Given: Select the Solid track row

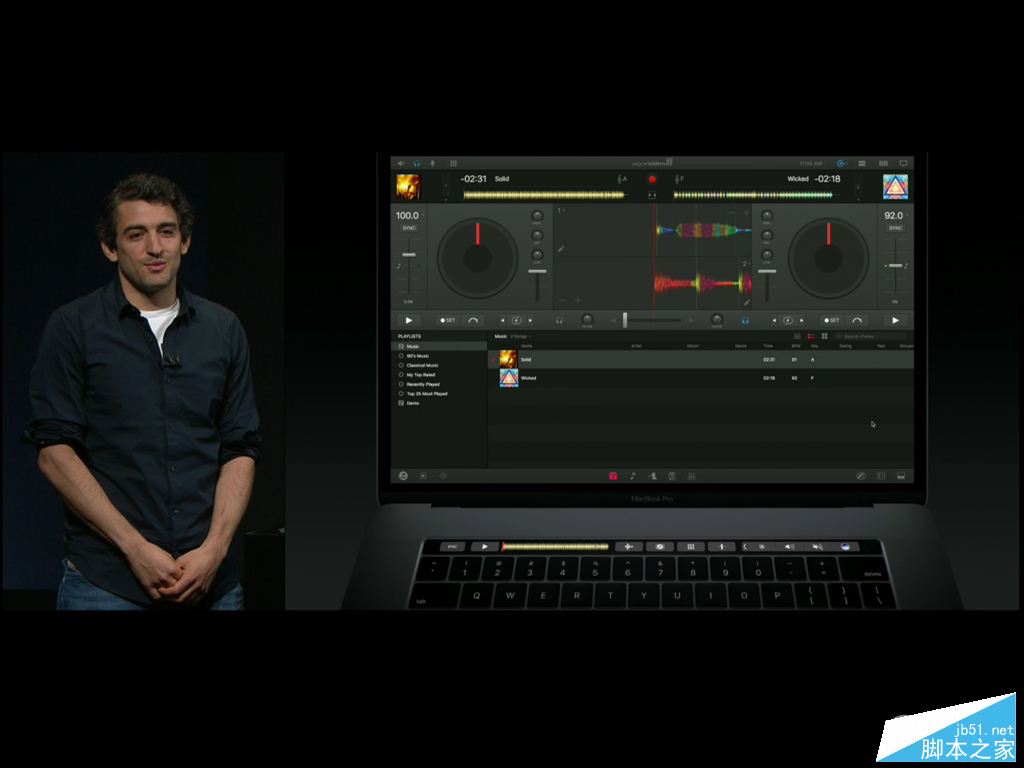Looking at the screenshot, I should click(x=701, y=359).
